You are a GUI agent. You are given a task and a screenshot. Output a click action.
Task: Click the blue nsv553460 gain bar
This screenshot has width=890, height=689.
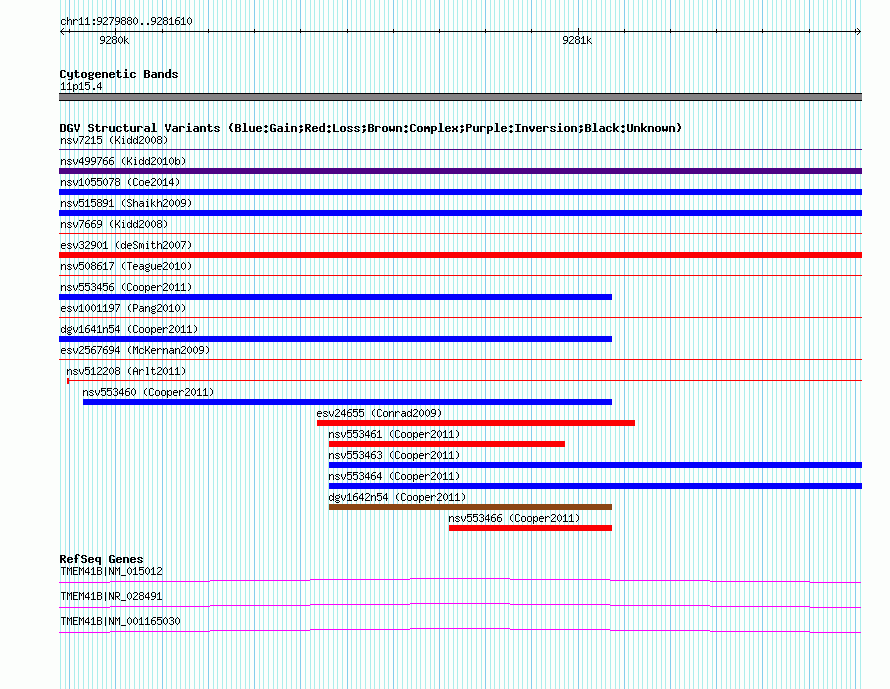[347, 402]
